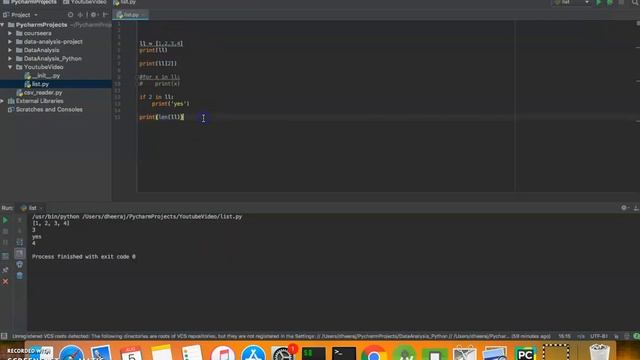Clear console with the trash can icon
Image resolution: width=640 pixels, height=360 pixels.
(20, 276)
